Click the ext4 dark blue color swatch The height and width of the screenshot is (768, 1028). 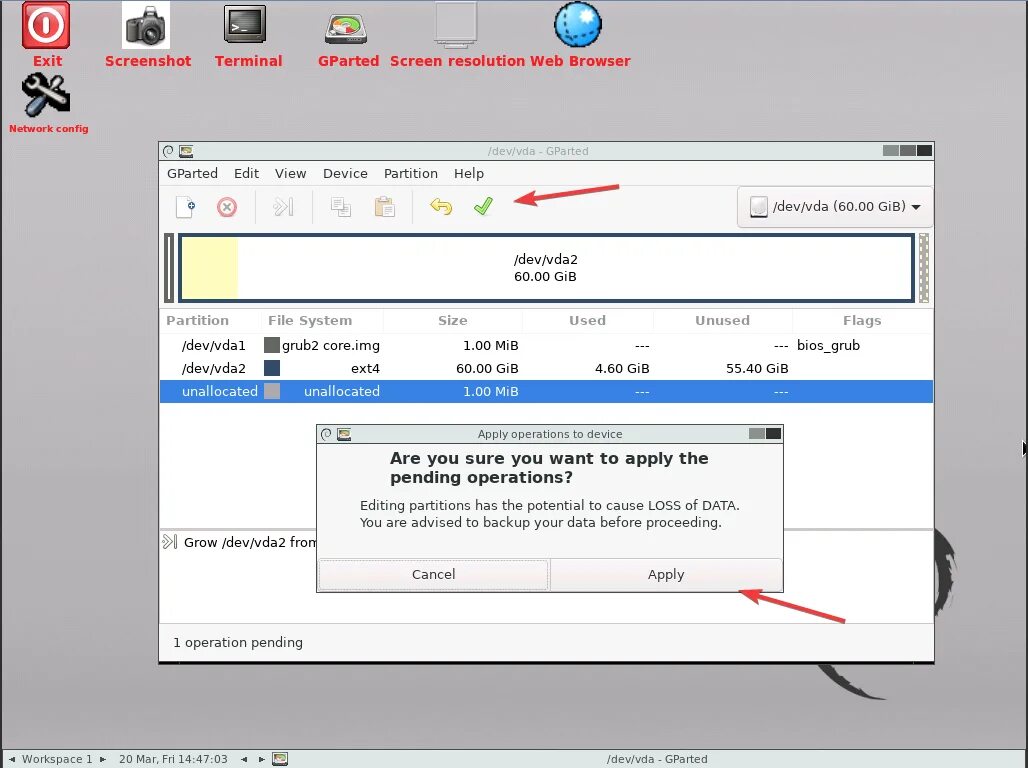click(271, 368)
